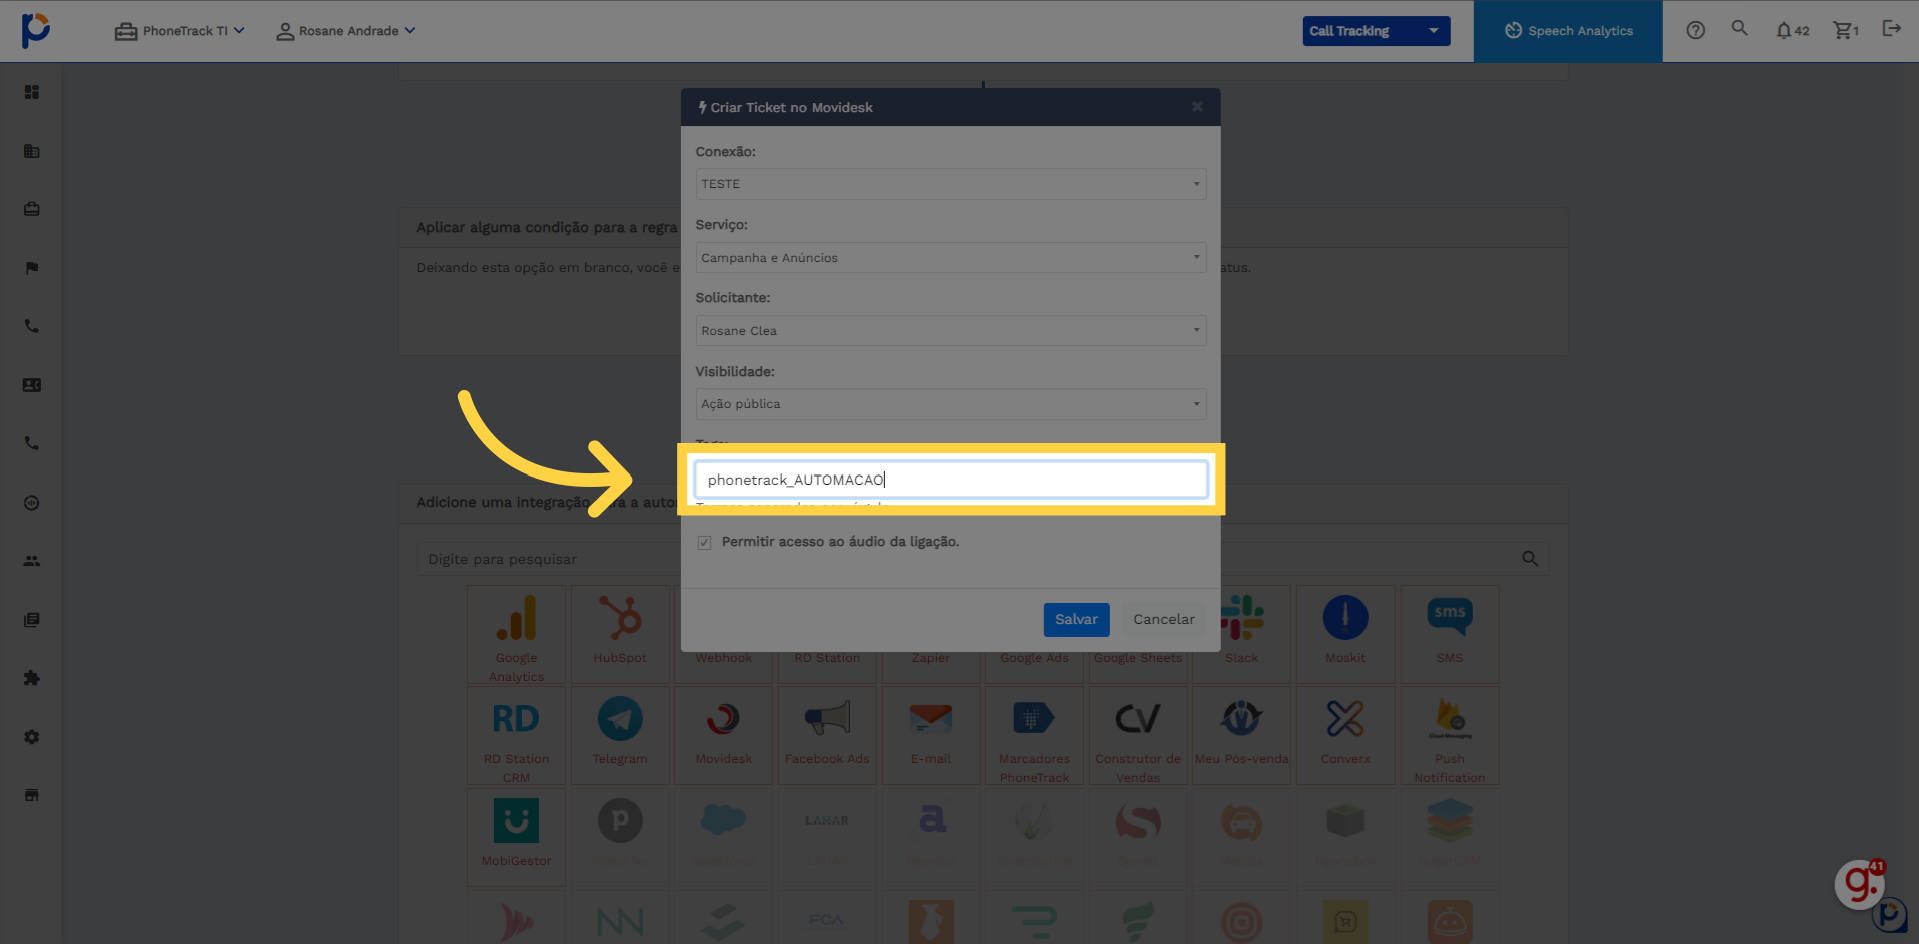Open the Call Tracking product dropdown

(1375, 31)
